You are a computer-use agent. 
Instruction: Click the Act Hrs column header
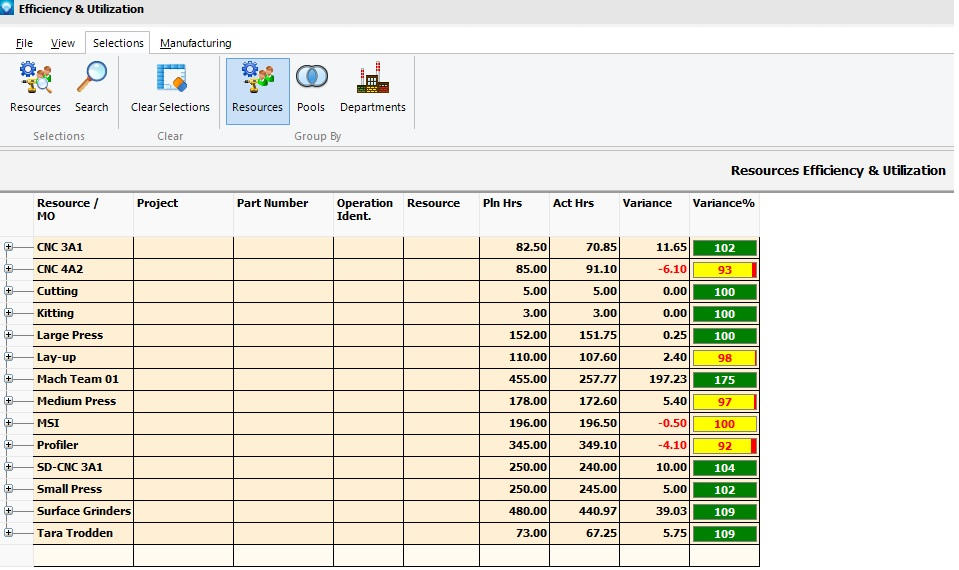[585, 215]
